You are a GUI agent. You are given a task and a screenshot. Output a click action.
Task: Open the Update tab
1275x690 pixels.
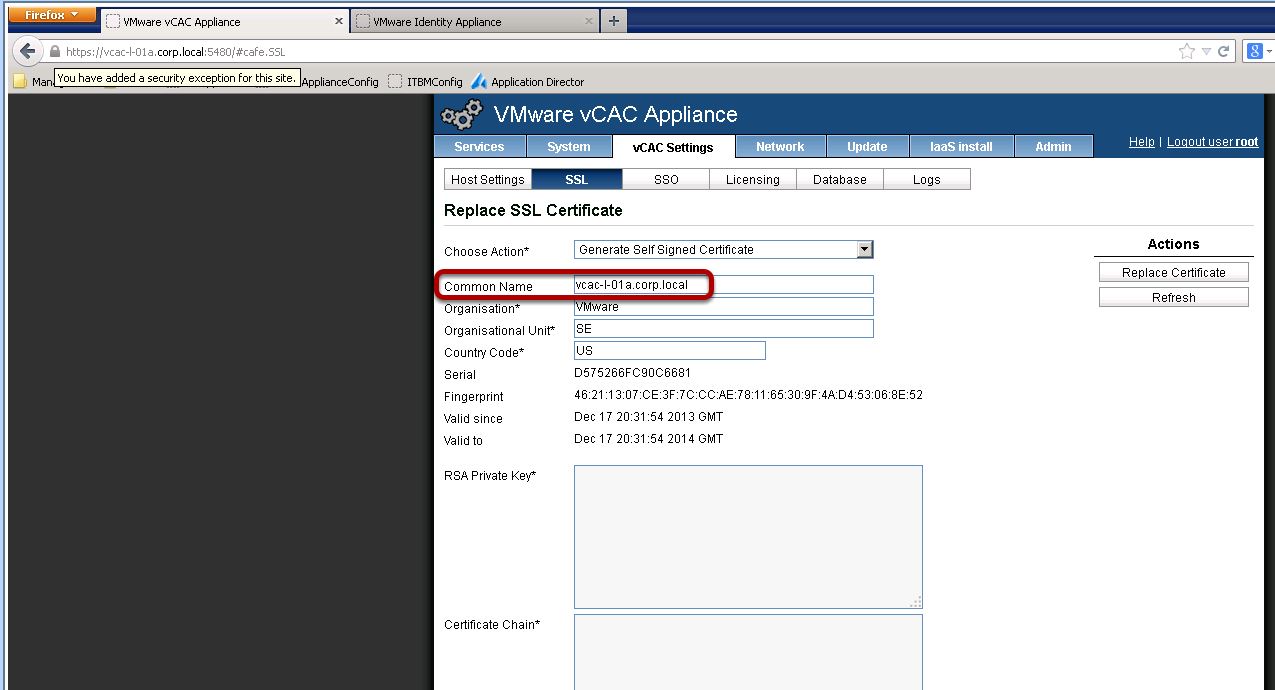pyautogui.click(x=867, y=147)
